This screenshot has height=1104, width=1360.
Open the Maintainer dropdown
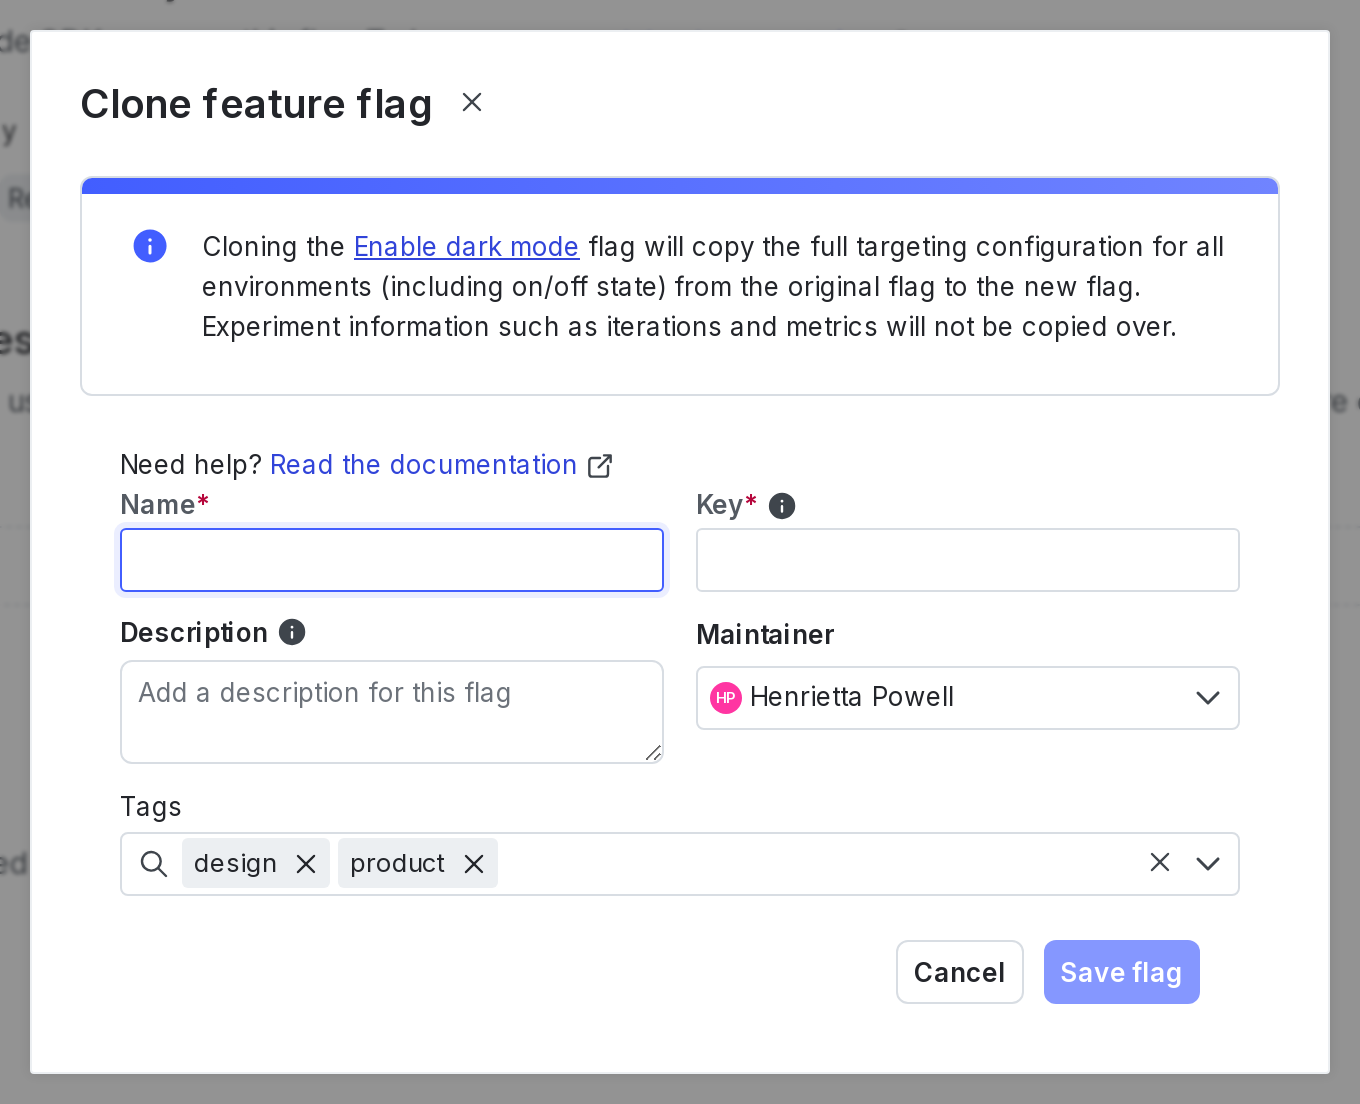click(1208, 698)
